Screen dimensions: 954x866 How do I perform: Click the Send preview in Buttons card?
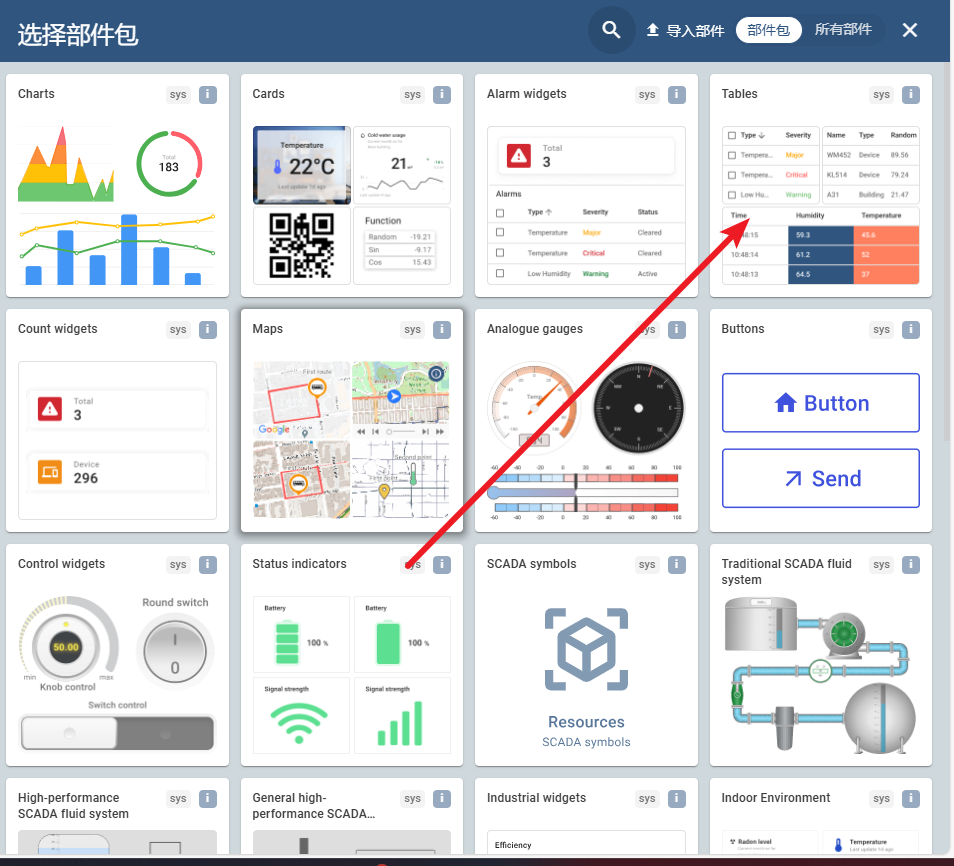click(x=820, y=478)
